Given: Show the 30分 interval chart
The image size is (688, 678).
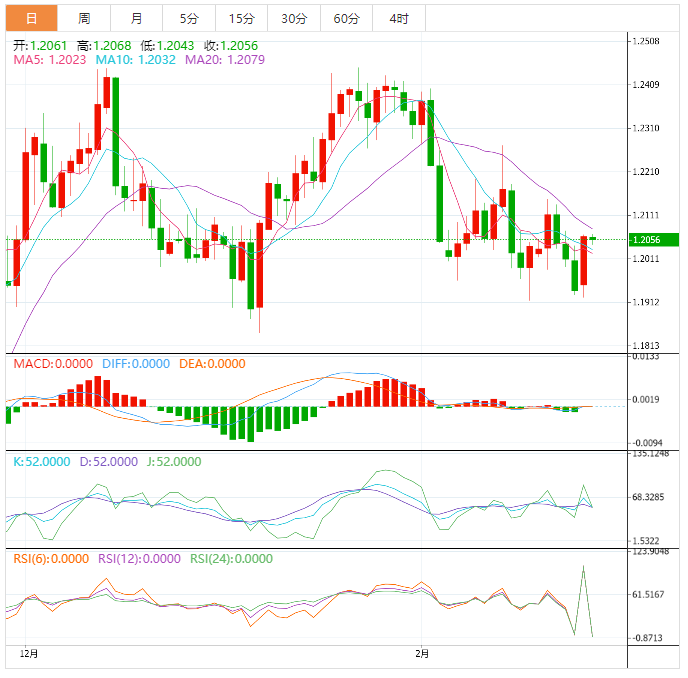Looking at the screenshot, I should click(x=294, y=18).
